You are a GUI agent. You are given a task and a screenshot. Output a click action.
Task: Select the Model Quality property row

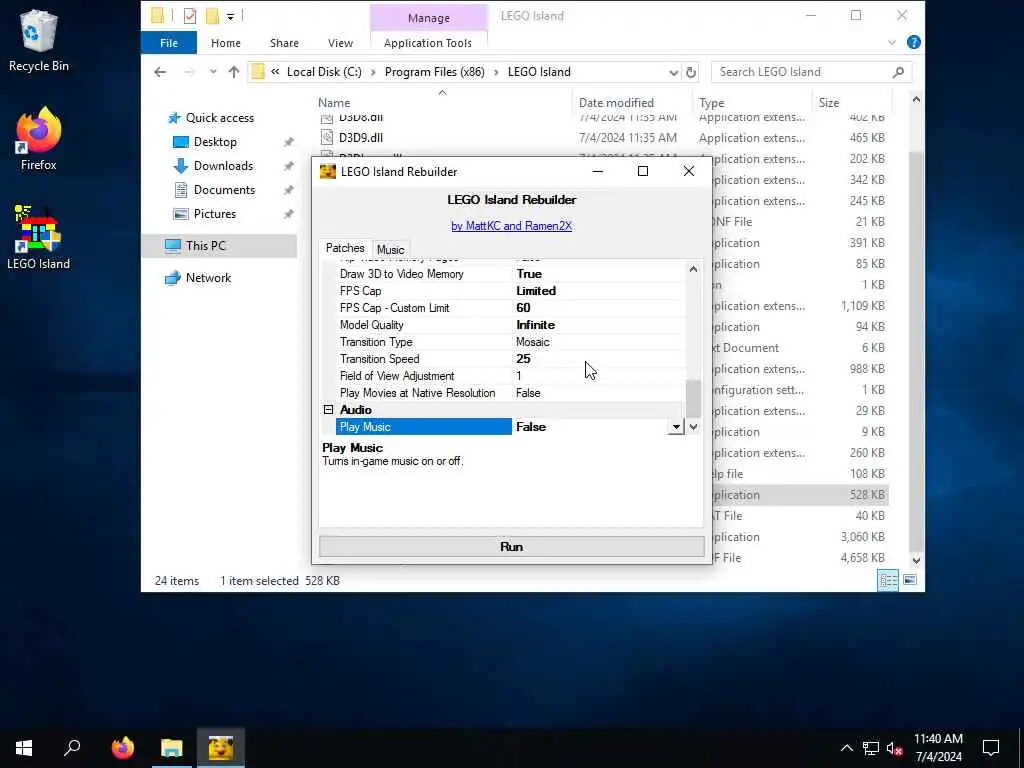tap(510, 325)
